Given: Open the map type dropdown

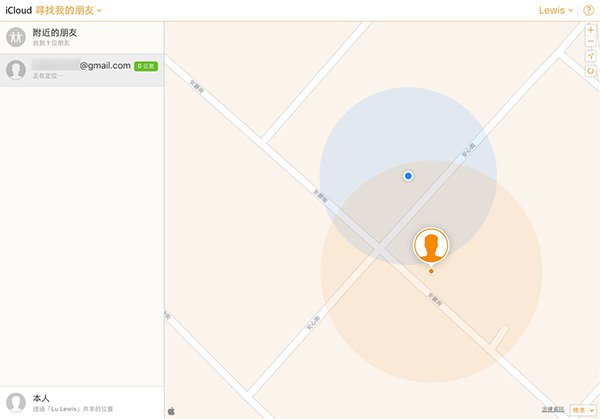Looking at the screenshot, I should 583,410.
